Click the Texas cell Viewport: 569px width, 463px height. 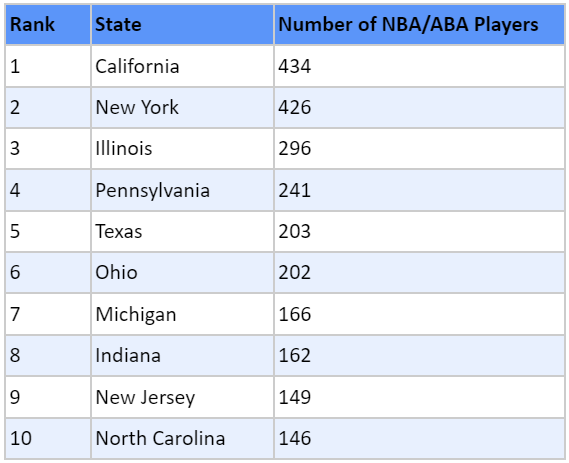[183, 232]
